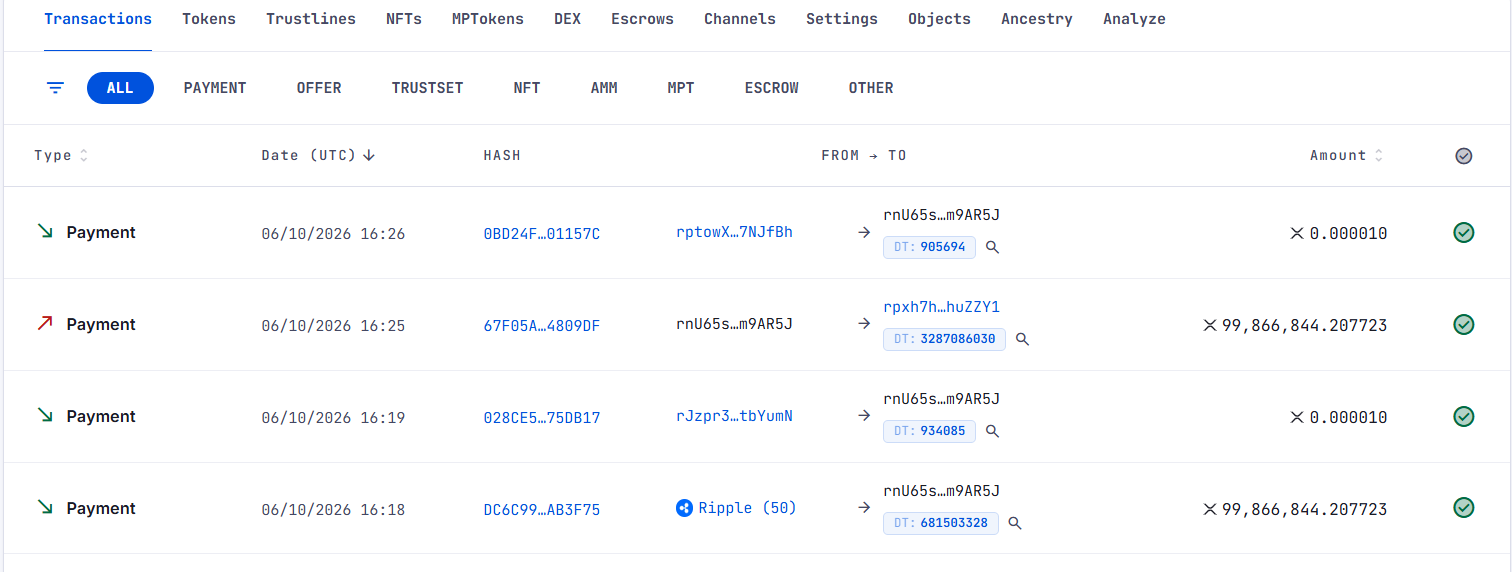Switch to the Tokens tab
Screen dimensions: 1512x572
(209, 19)
